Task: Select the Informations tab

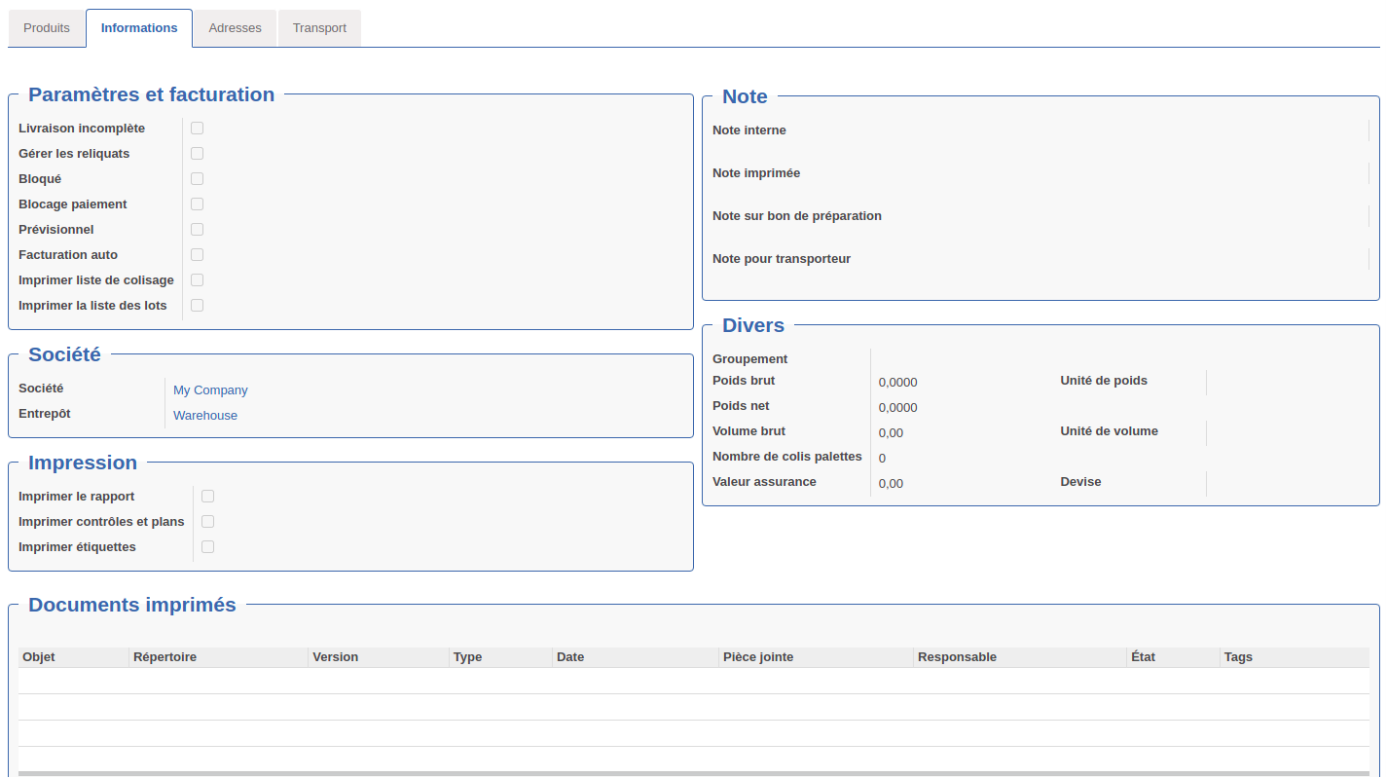Action: 139,28
